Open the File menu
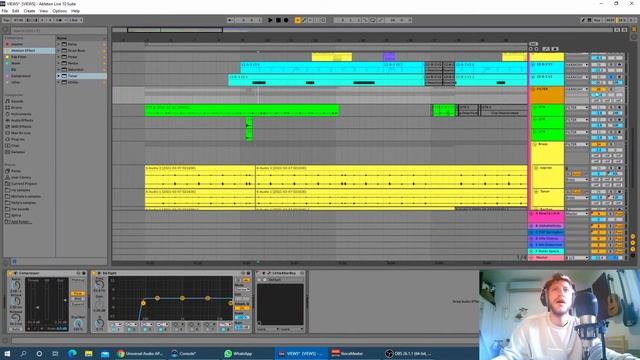Image resolution: width=640 pixels, height=360 pixels. 4,11
